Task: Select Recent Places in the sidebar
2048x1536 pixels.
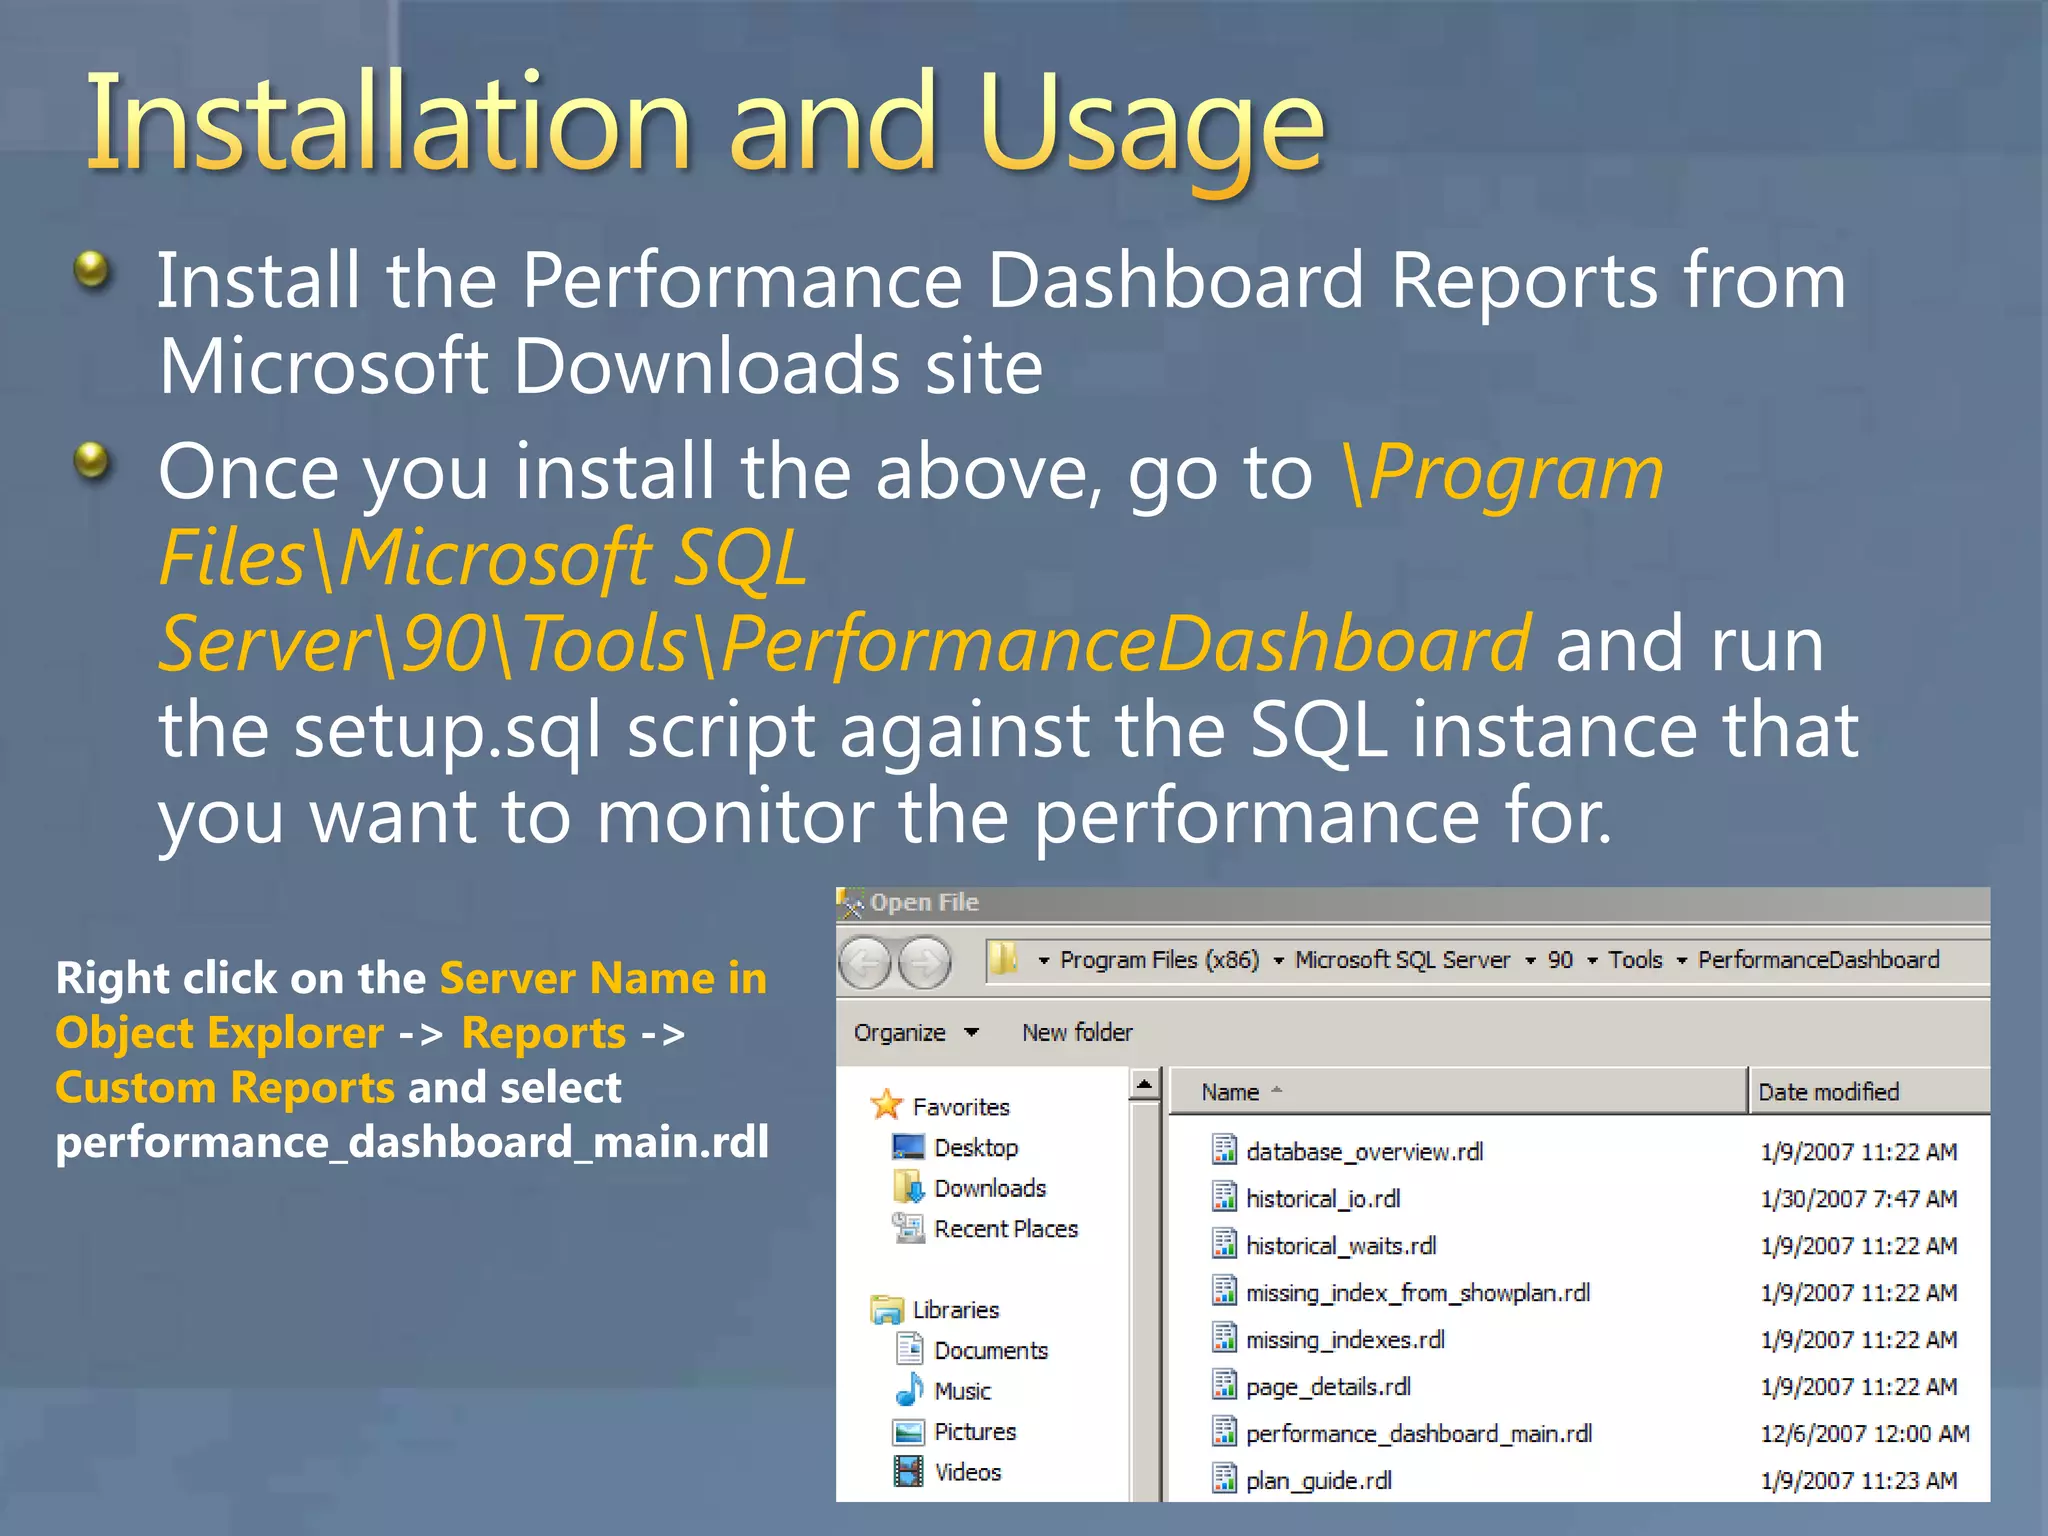Action: point(1005,1229)
